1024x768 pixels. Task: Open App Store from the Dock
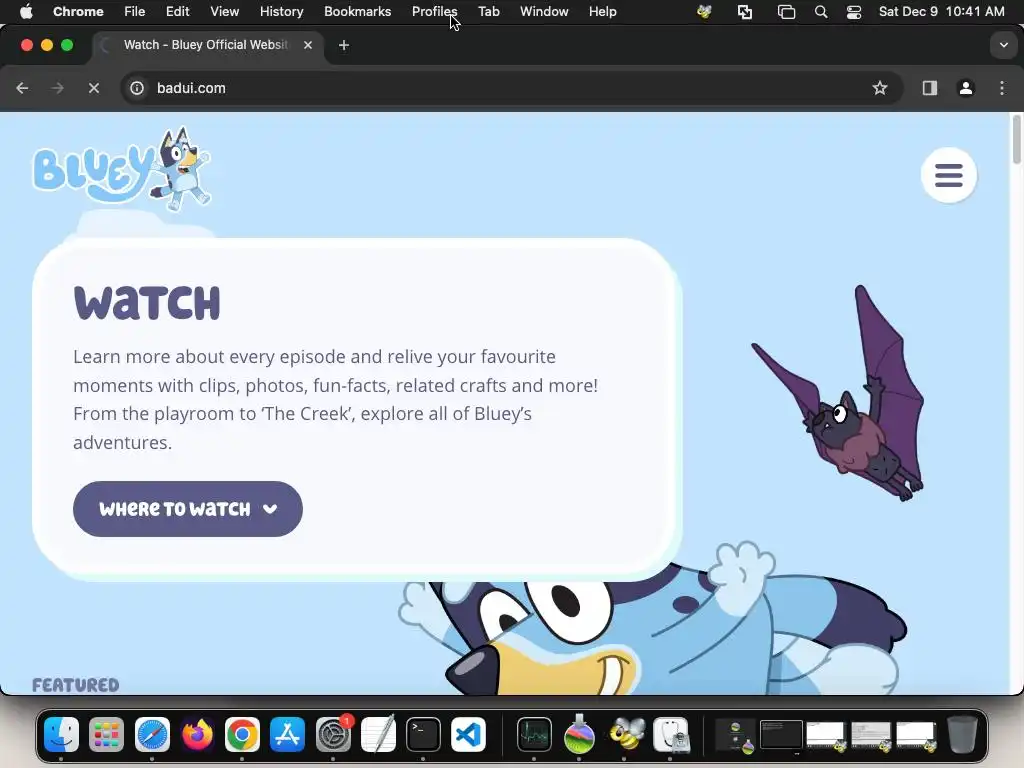[x=287, y=735]
